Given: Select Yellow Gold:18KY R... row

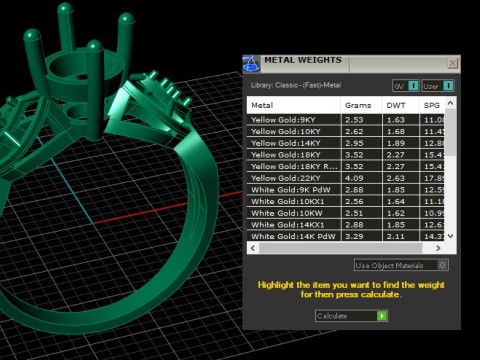Looking at the screenshot, I should pyautogui.click(x=346, y=166).
